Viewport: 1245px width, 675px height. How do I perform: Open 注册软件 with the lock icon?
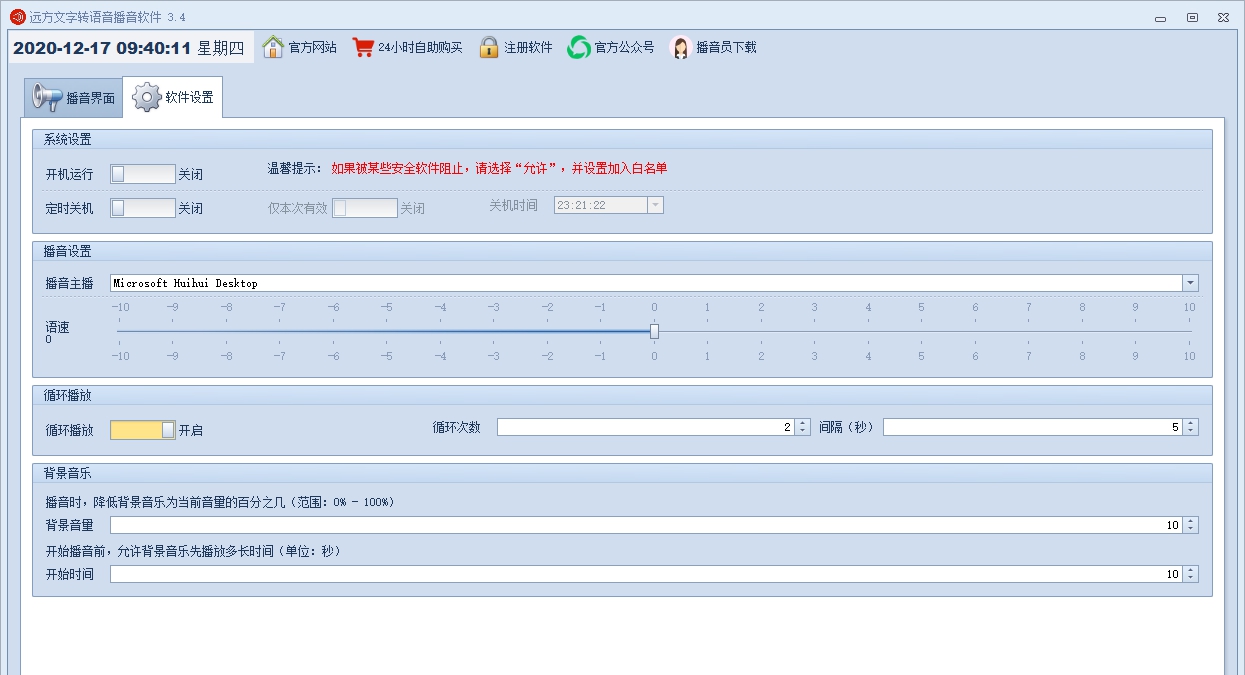point(488,46)
